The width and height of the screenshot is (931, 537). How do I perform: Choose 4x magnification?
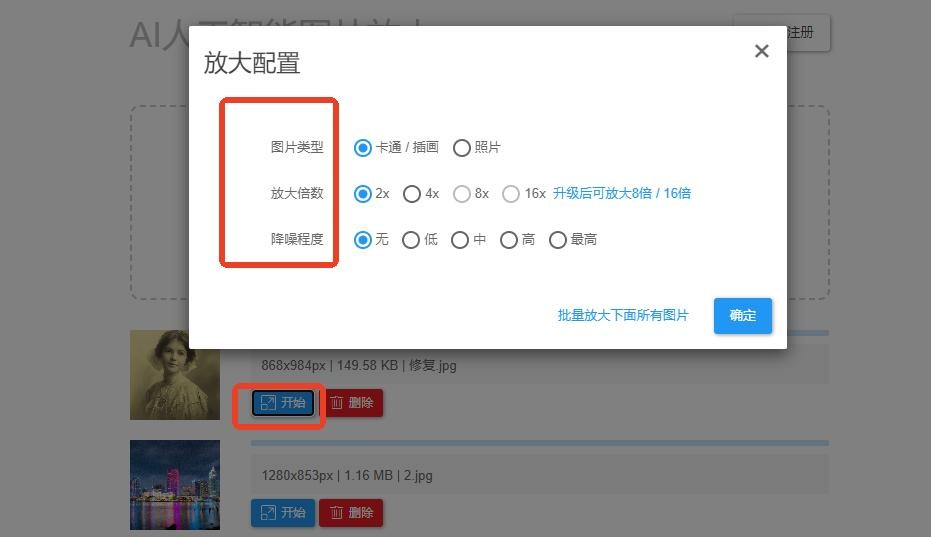411,194
